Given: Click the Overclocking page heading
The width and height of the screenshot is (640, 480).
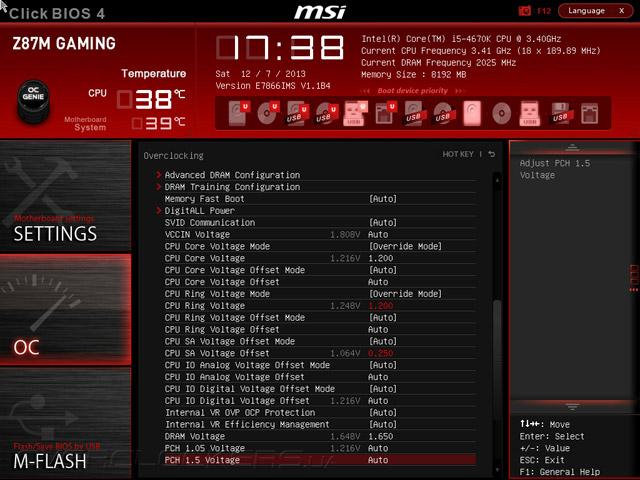Looking at the screenshot, I should pyautogui.click(x=173, y=156).
